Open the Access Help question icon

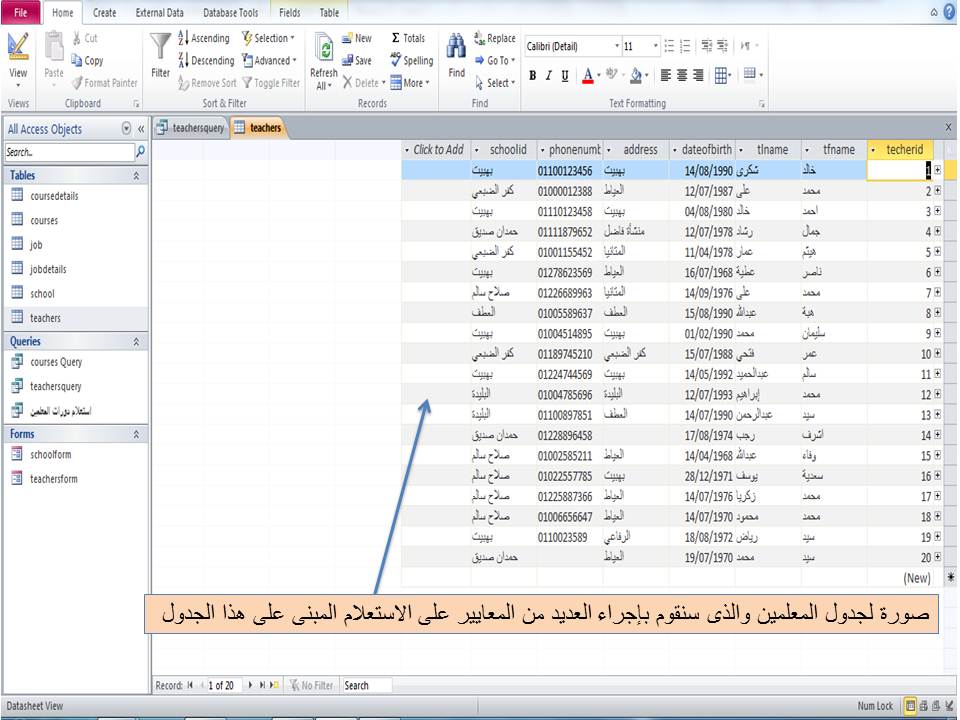tap(950, 12)
